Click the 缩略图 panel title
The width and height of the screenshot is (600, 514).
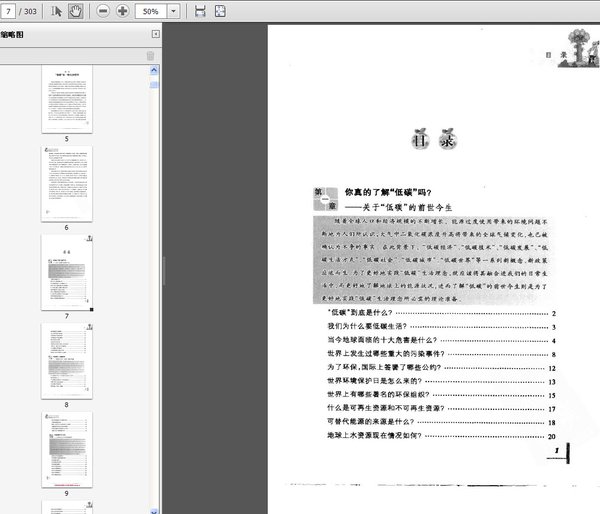click(12, 34)
